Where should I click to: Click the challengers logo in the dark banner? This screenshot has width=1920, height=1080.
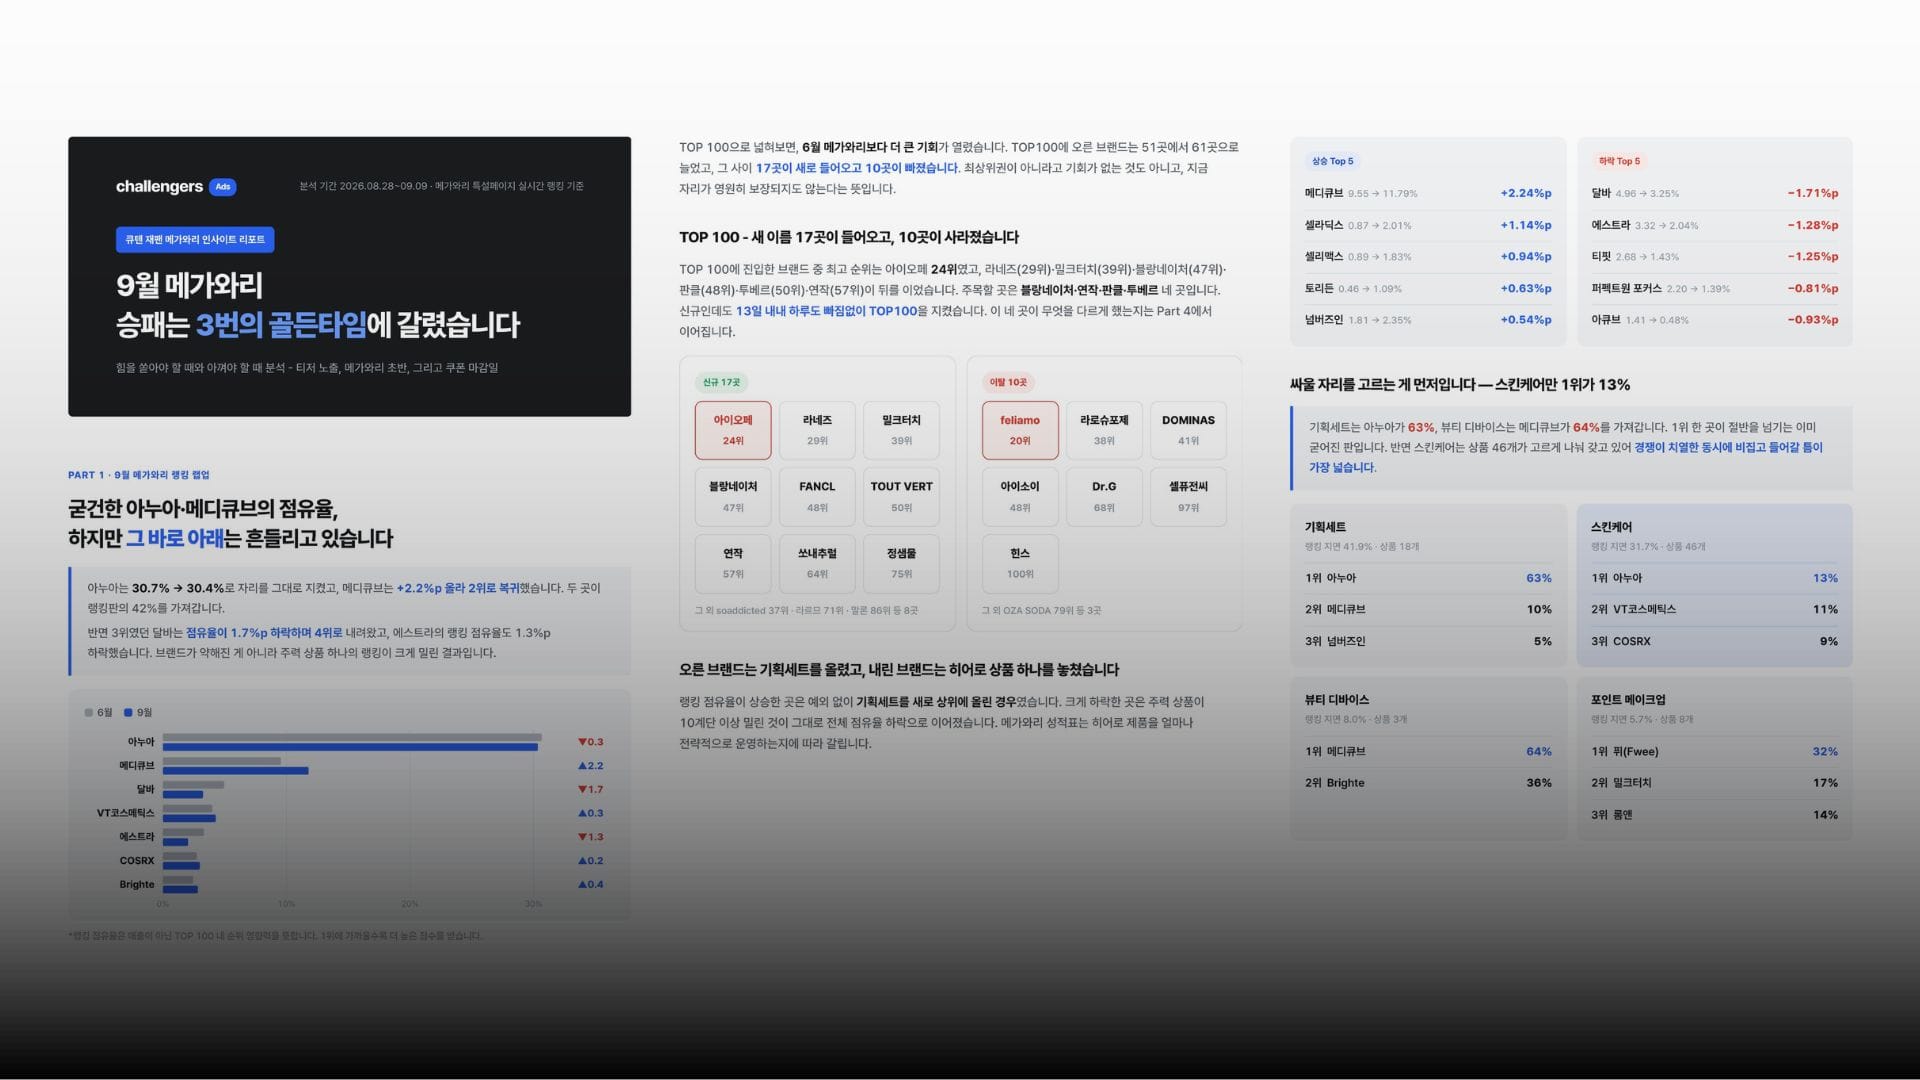coord(159,187)
